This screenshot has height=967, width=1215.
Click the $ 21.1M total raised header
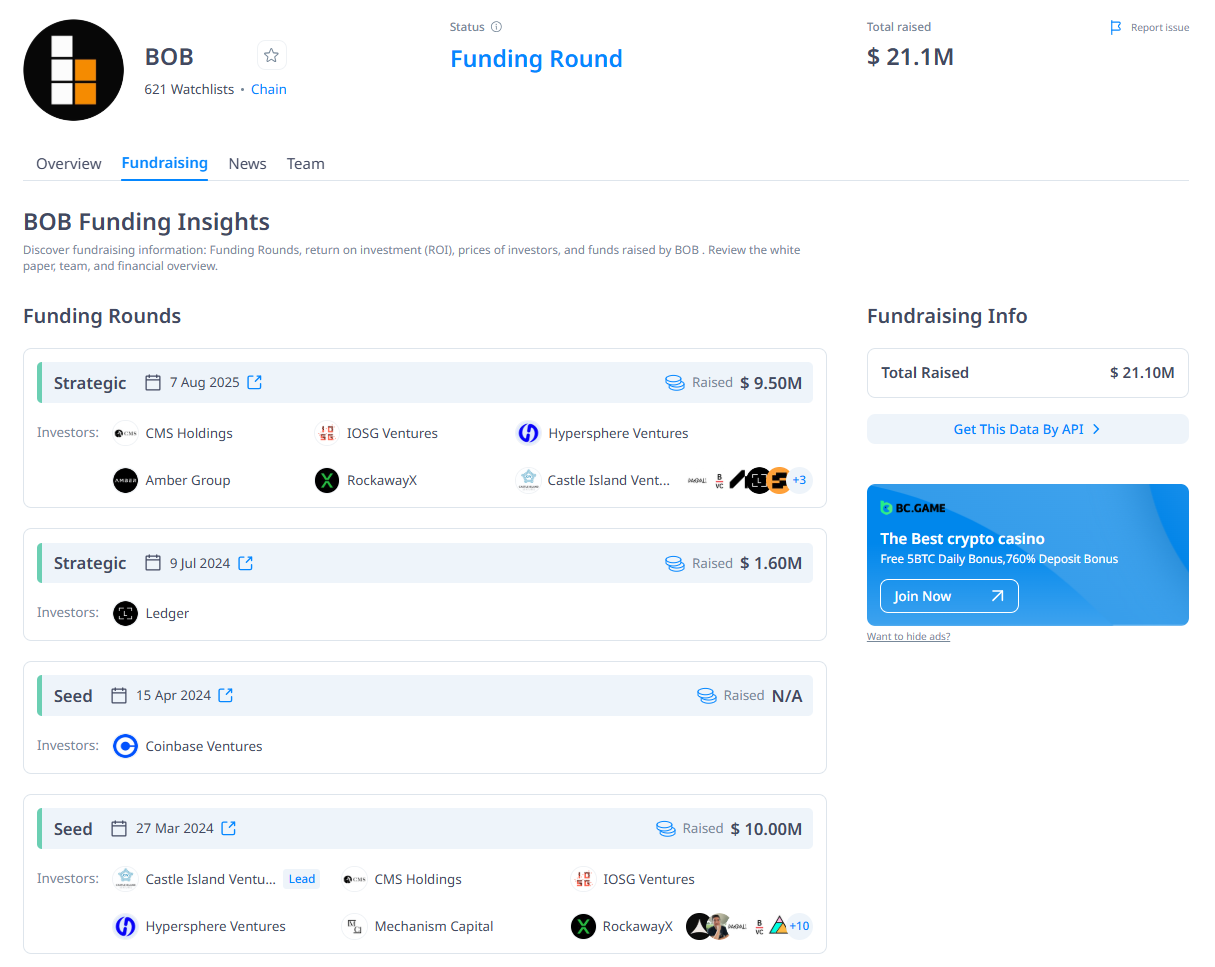910,57
